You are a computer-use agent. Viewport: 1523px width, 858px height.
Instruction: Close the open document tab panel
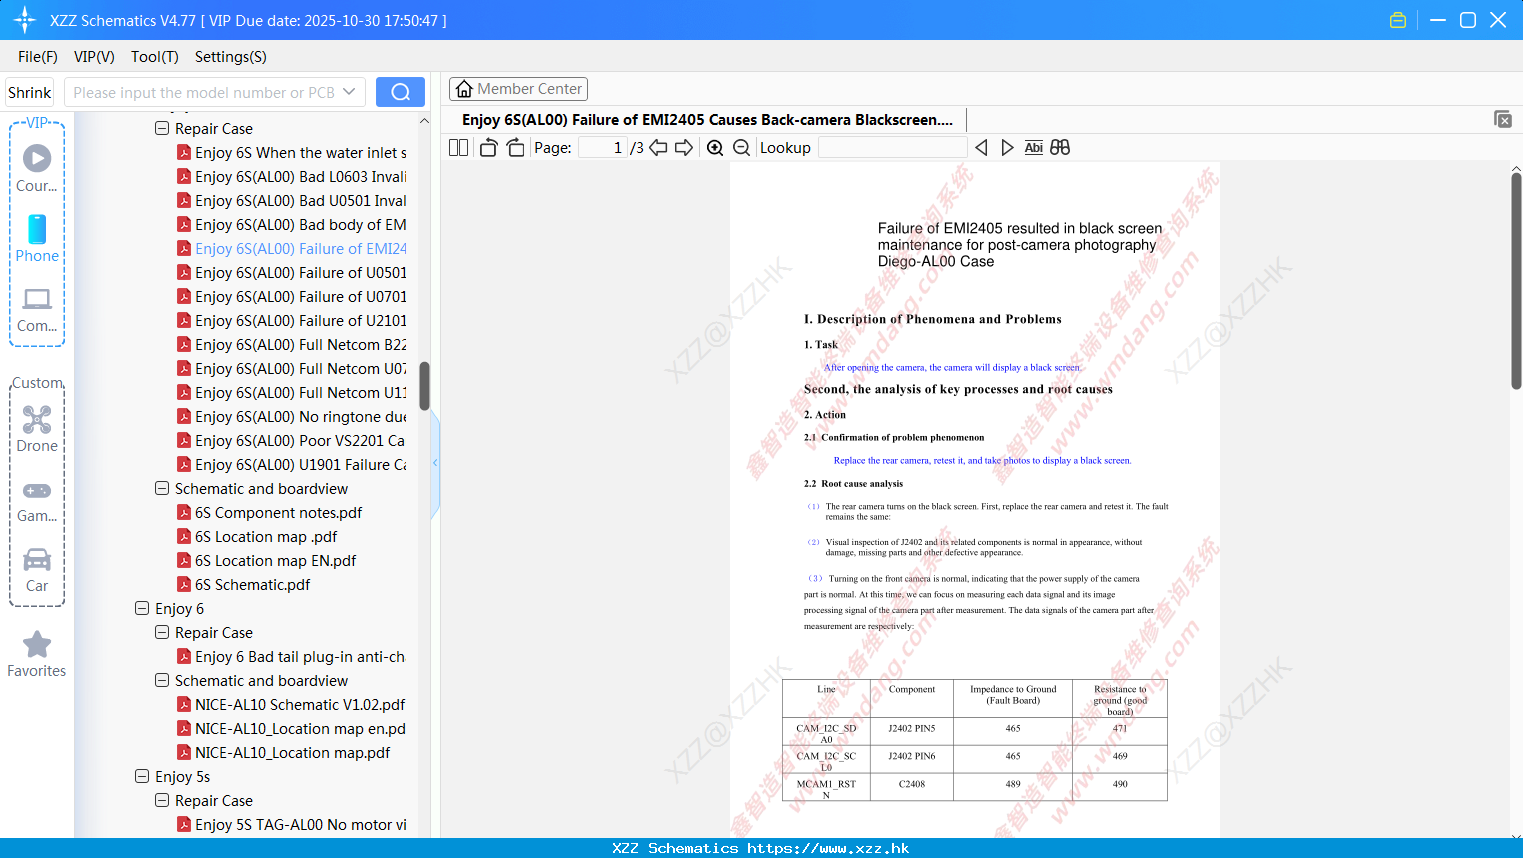[1502, 119]
